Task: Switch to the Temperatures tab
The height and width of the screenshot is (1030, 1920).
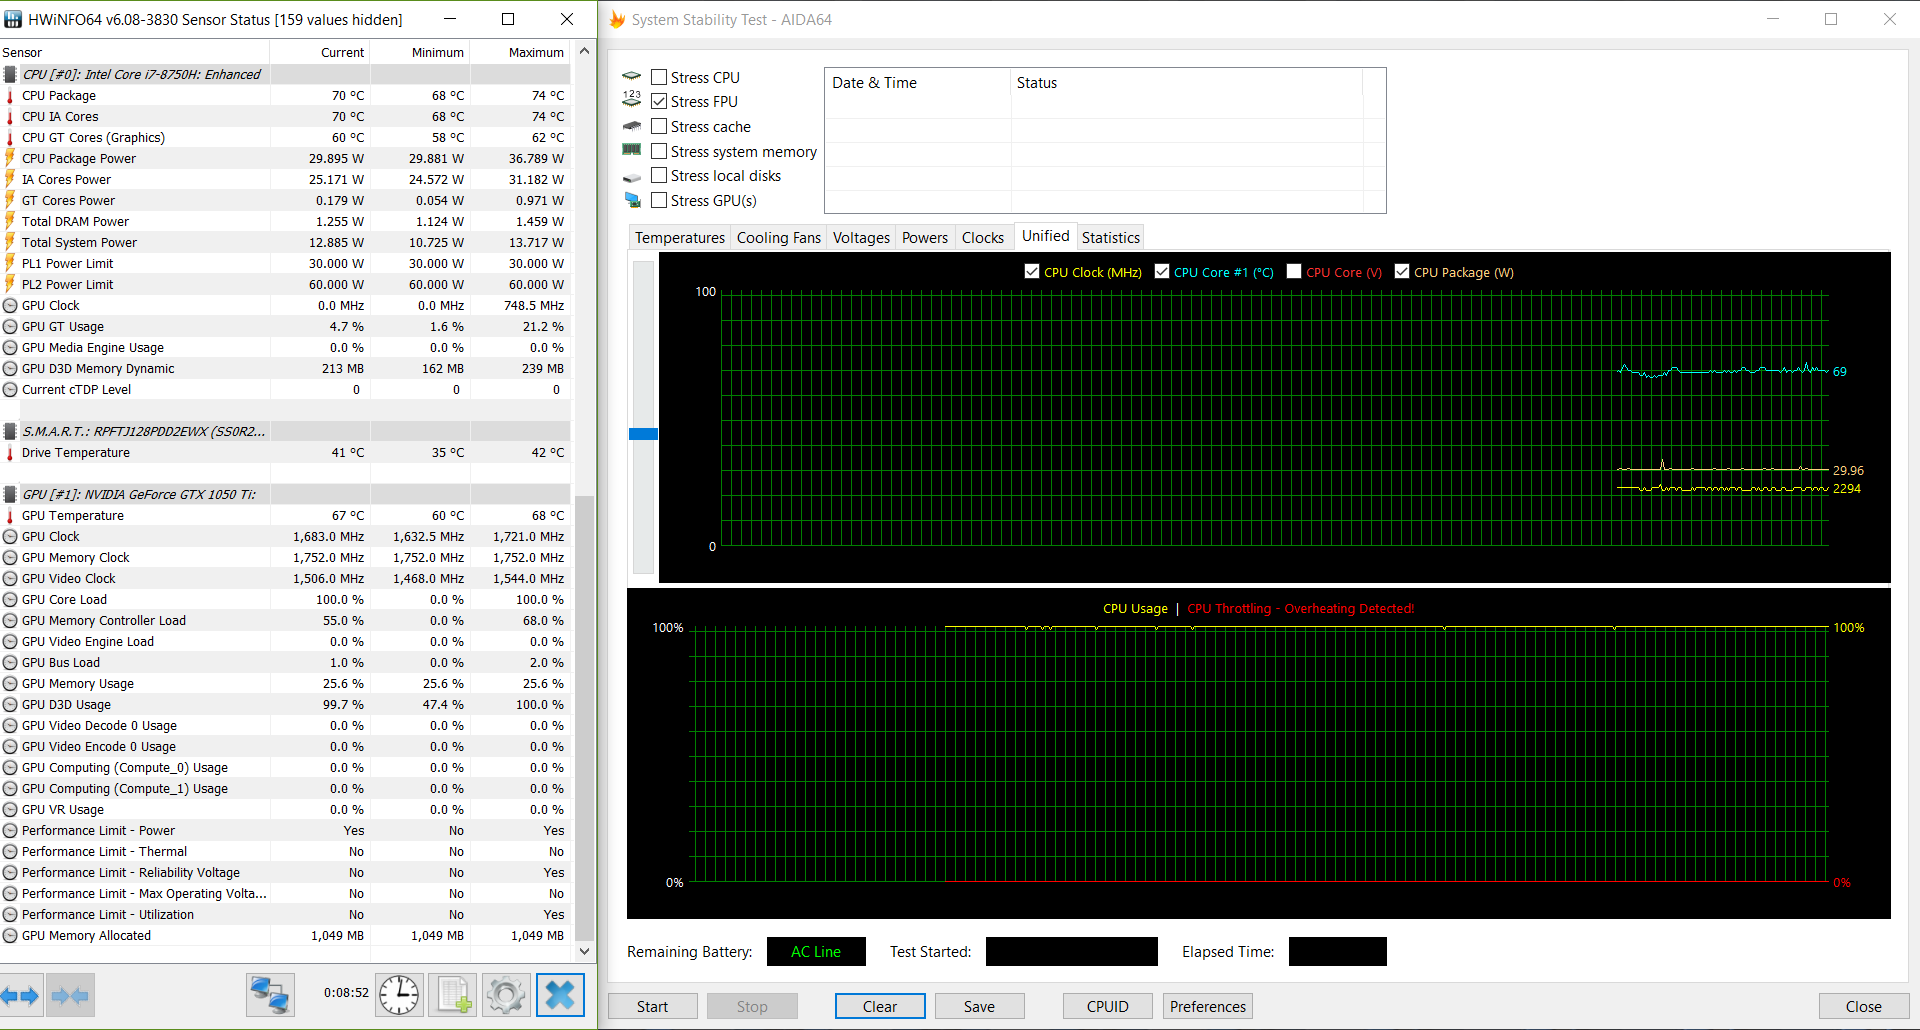Action: point(680,237)
